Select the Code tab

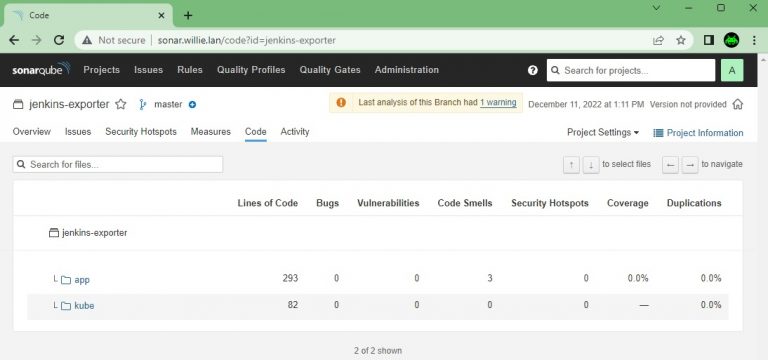(x=256, y=131)
